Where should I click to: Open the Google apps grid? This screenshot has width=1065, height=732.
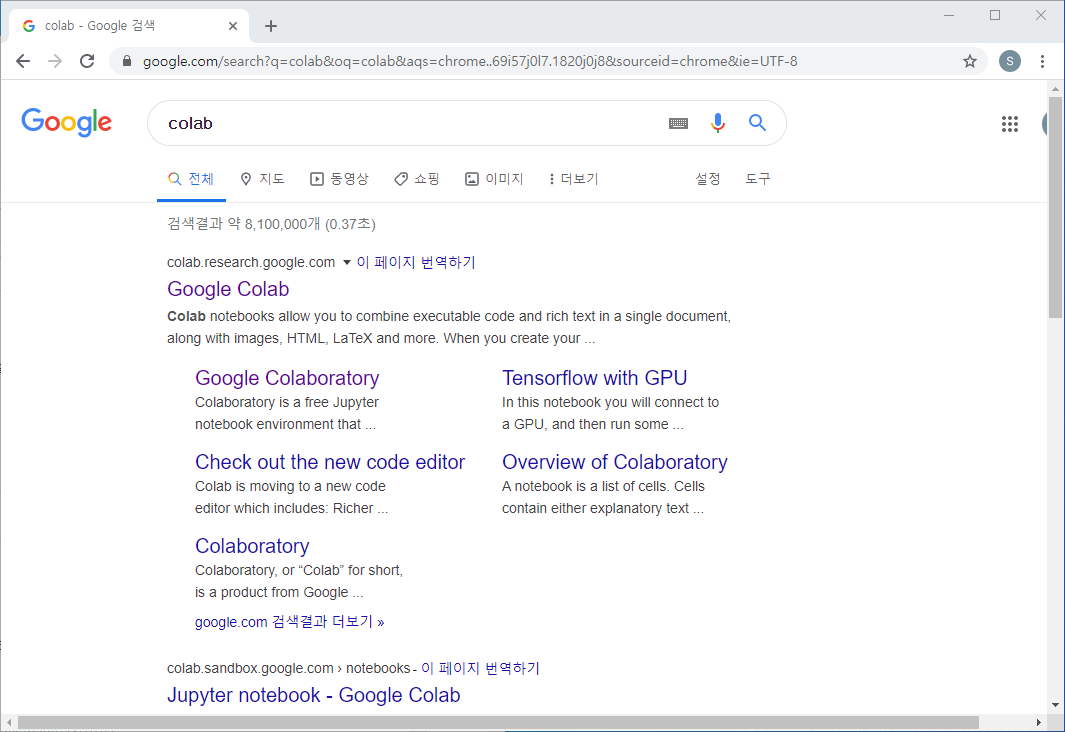pyautogui.click(x=1009, y=124)
